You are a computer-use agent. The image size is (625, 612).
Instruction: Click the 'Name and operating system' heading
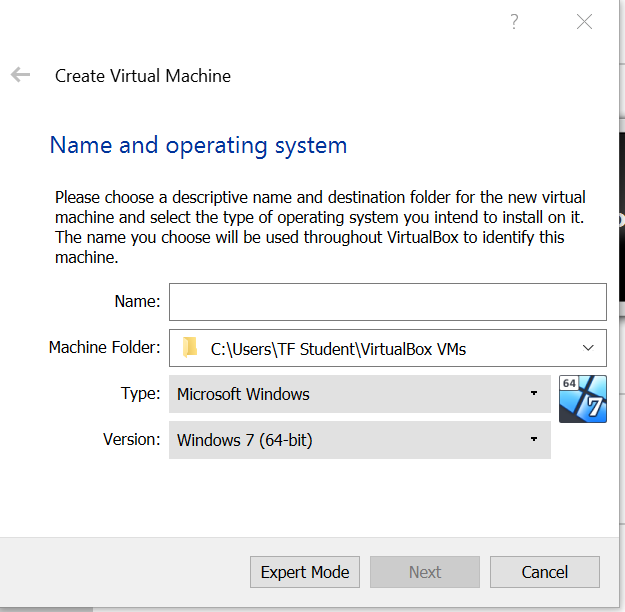pos(199,146)
